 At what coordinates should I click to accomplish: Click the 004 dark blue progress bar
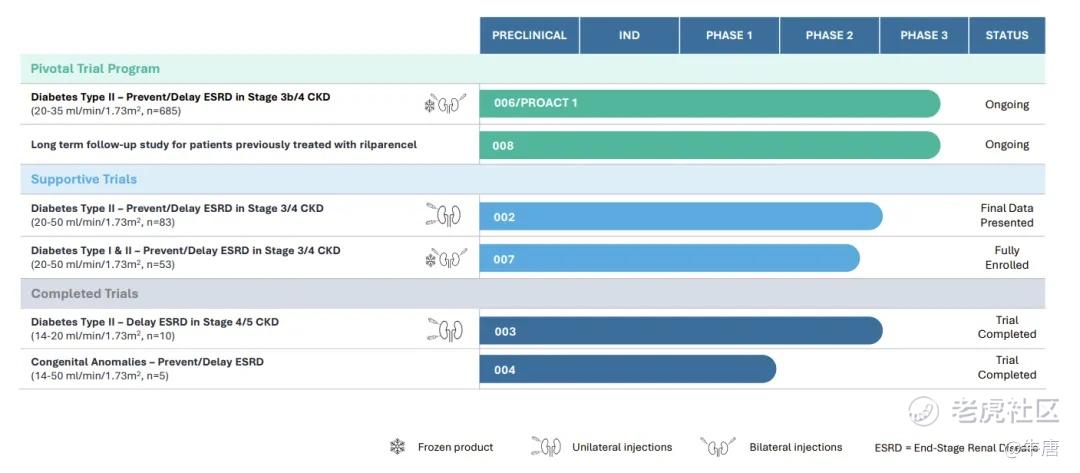pyautogui.click(x=628, y=369)
